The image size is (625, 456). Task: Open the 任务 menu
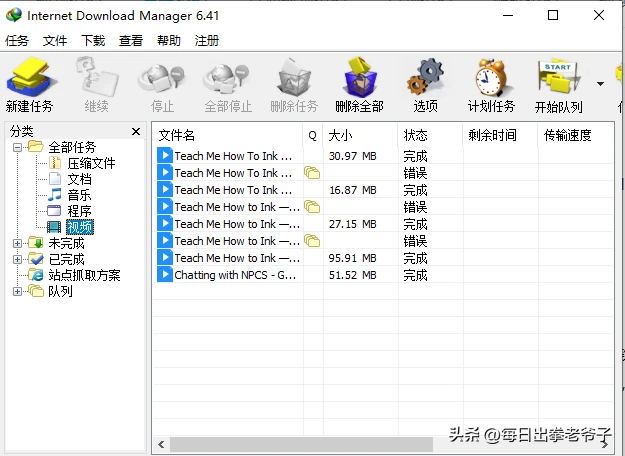click(17, 40)
